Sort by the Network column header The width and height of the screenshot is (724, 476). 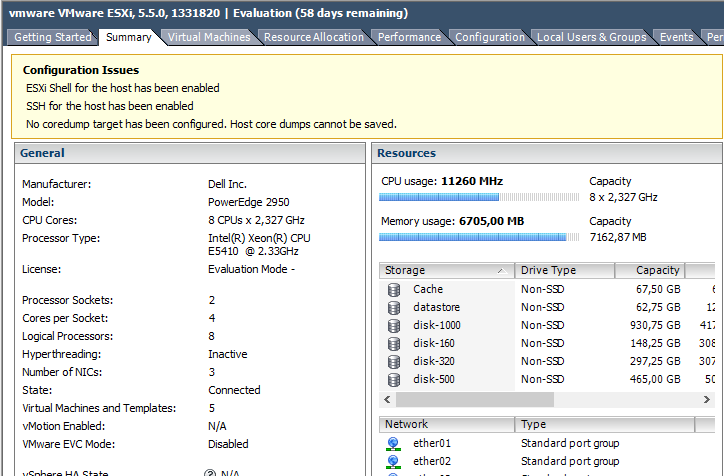[446, 424]
